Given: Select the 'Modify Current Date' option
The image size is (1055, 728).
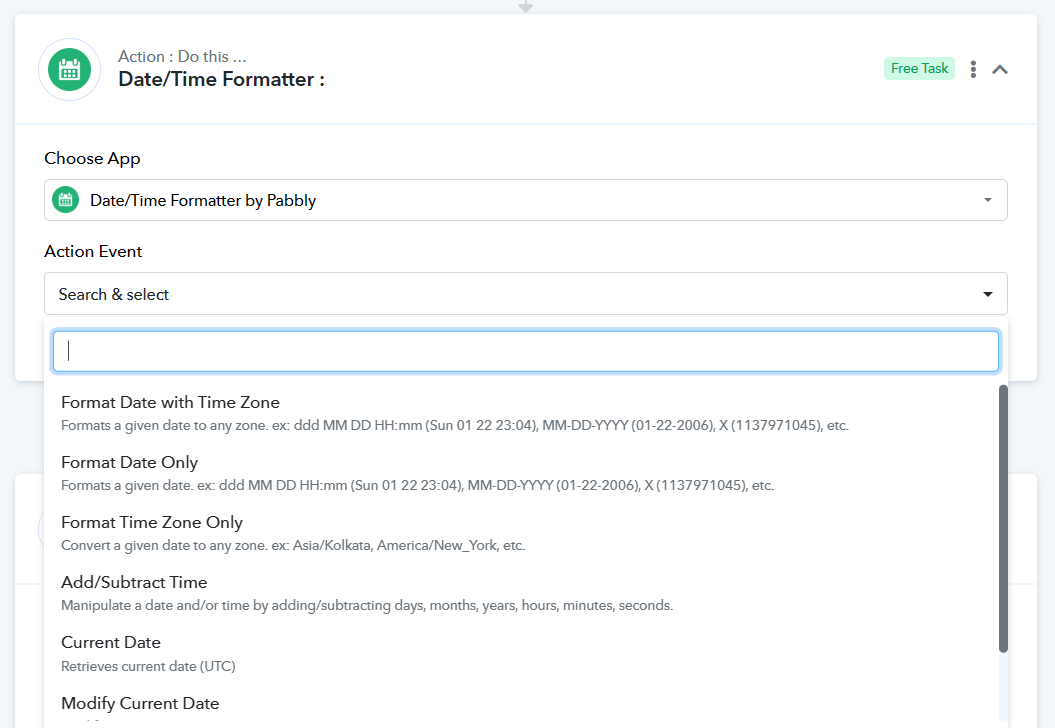Looking at the screenshot, I should (x=140, y=703).
